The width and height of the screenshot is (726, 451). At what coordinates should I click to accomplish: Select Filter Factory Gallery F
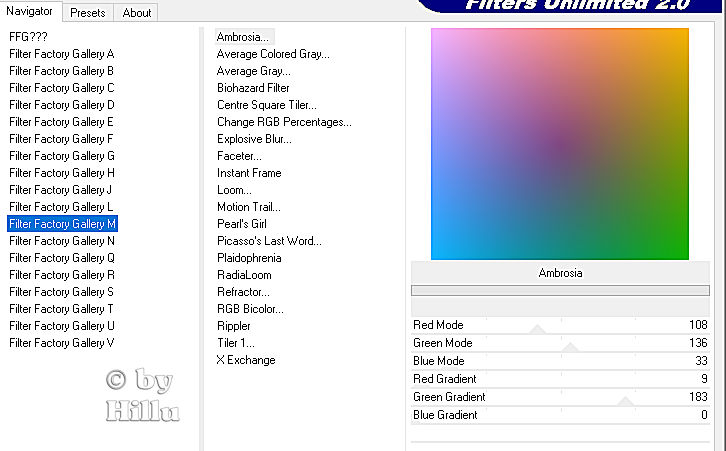(62, 139)
